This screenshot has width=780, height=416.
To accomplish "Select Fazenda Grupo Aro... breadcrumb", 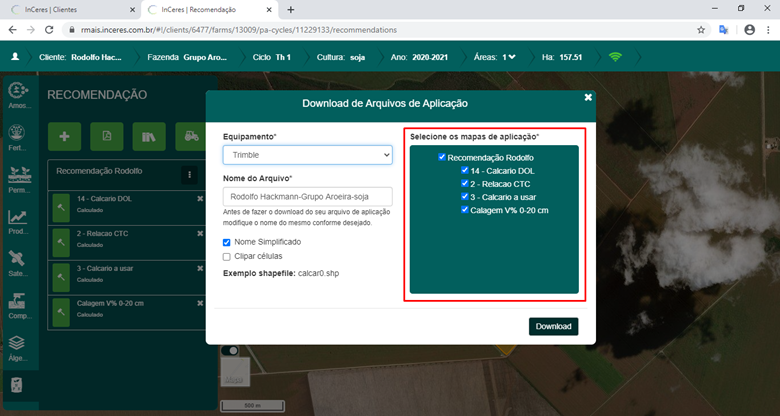I will (187, 57).
